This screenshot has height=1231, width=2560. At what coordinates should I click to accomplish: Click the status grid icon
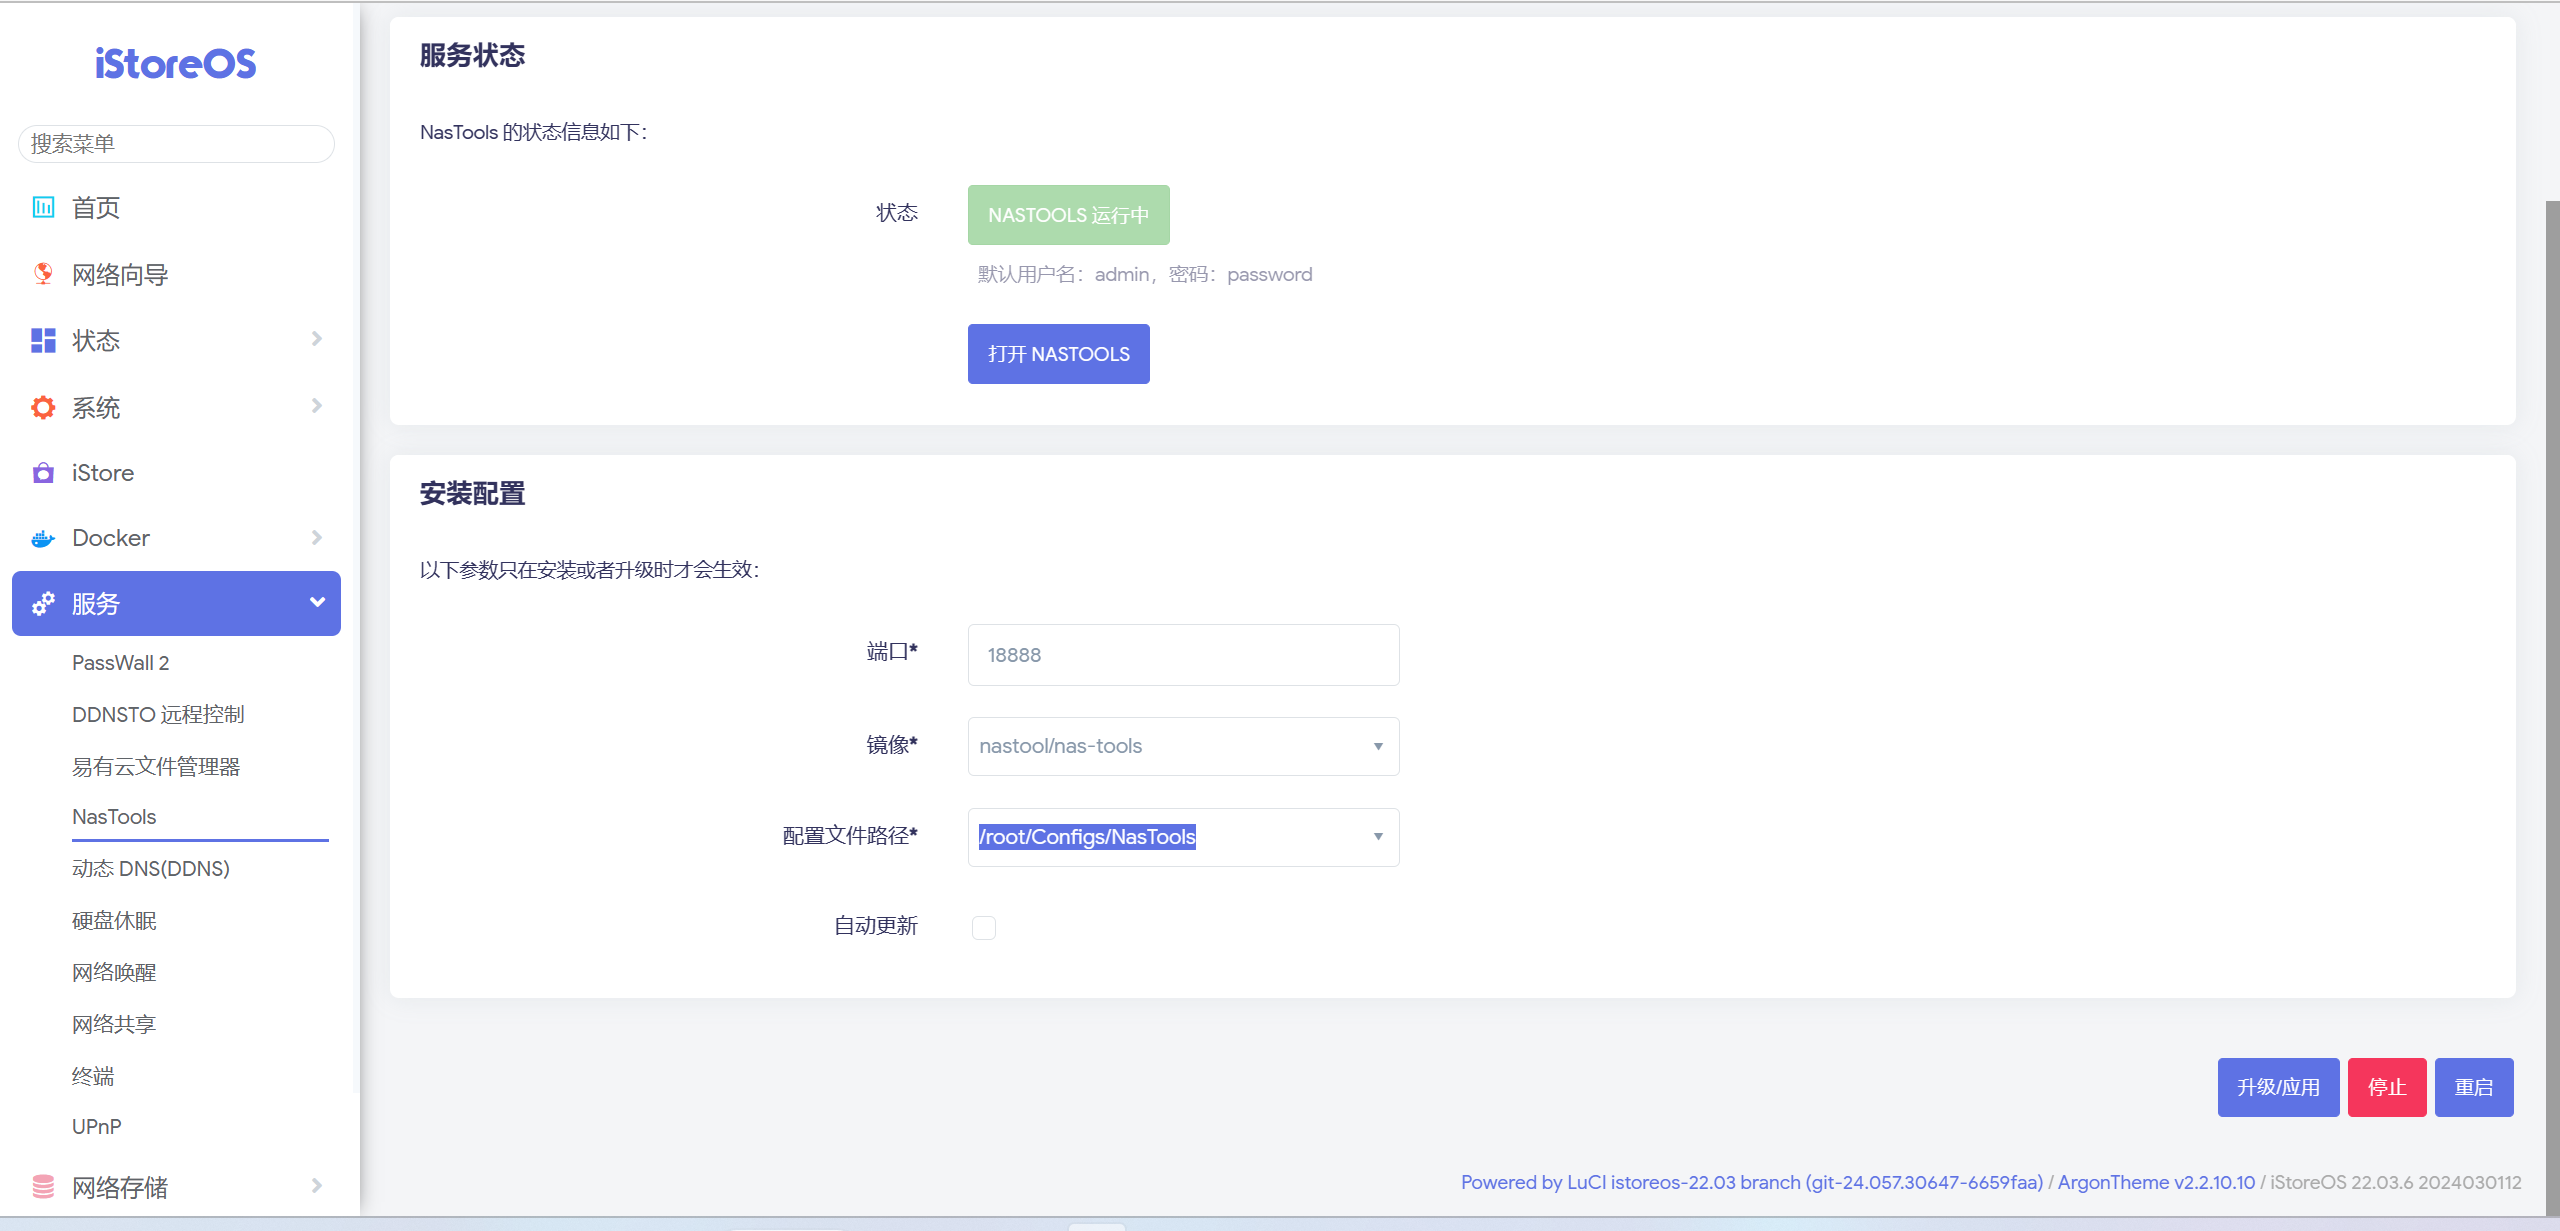(43, 341)
